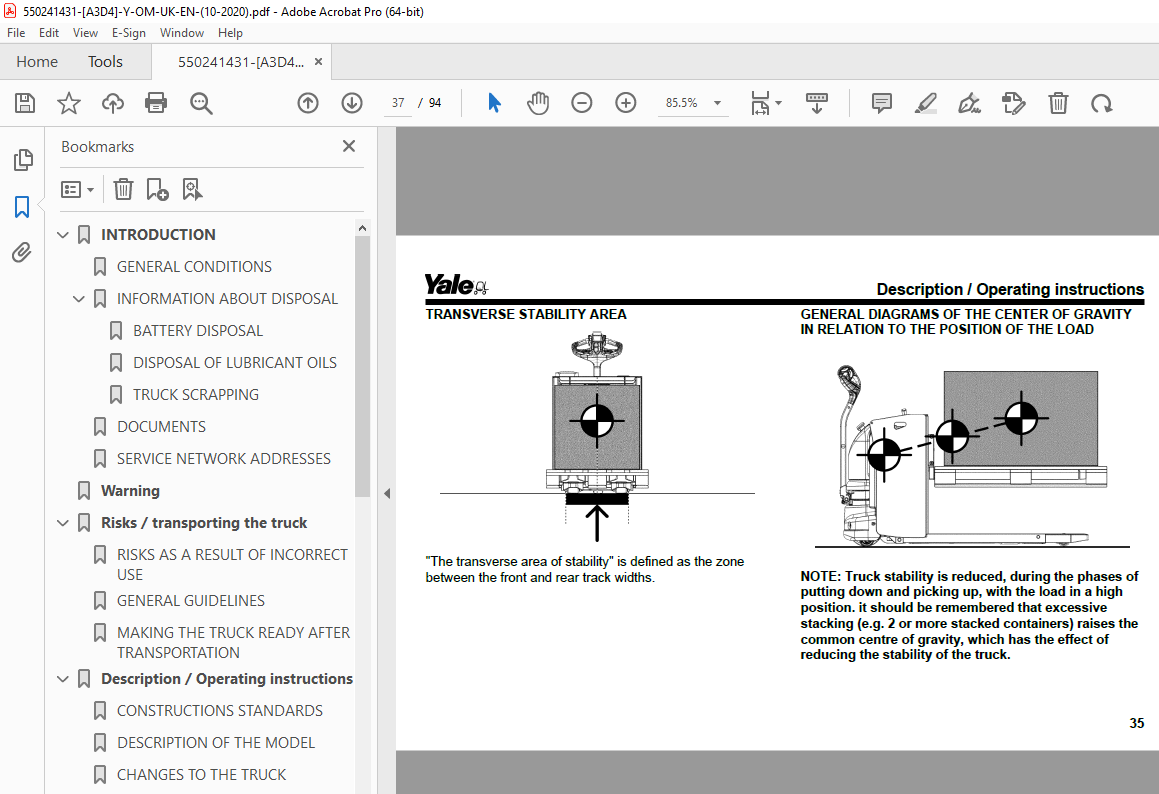Open the Edit/stamp tool icon

point(1013,103)
